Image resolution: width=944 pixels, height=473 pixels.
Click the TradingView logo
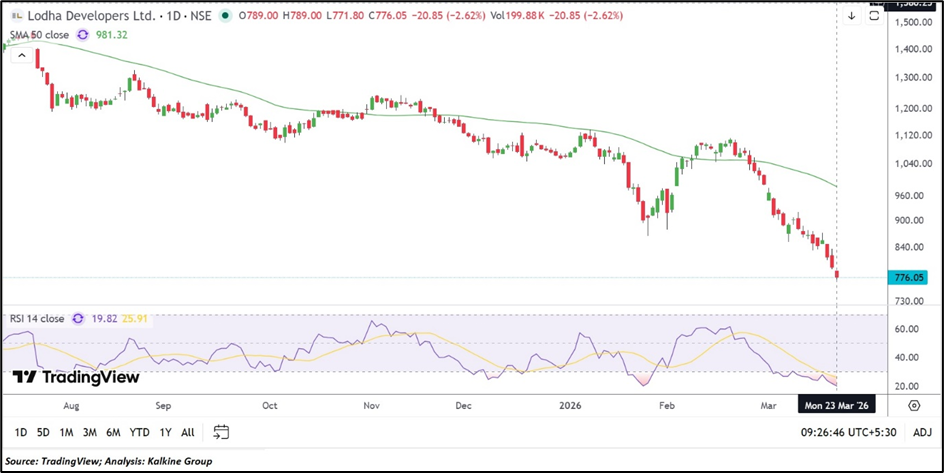(x=76, y=378)
